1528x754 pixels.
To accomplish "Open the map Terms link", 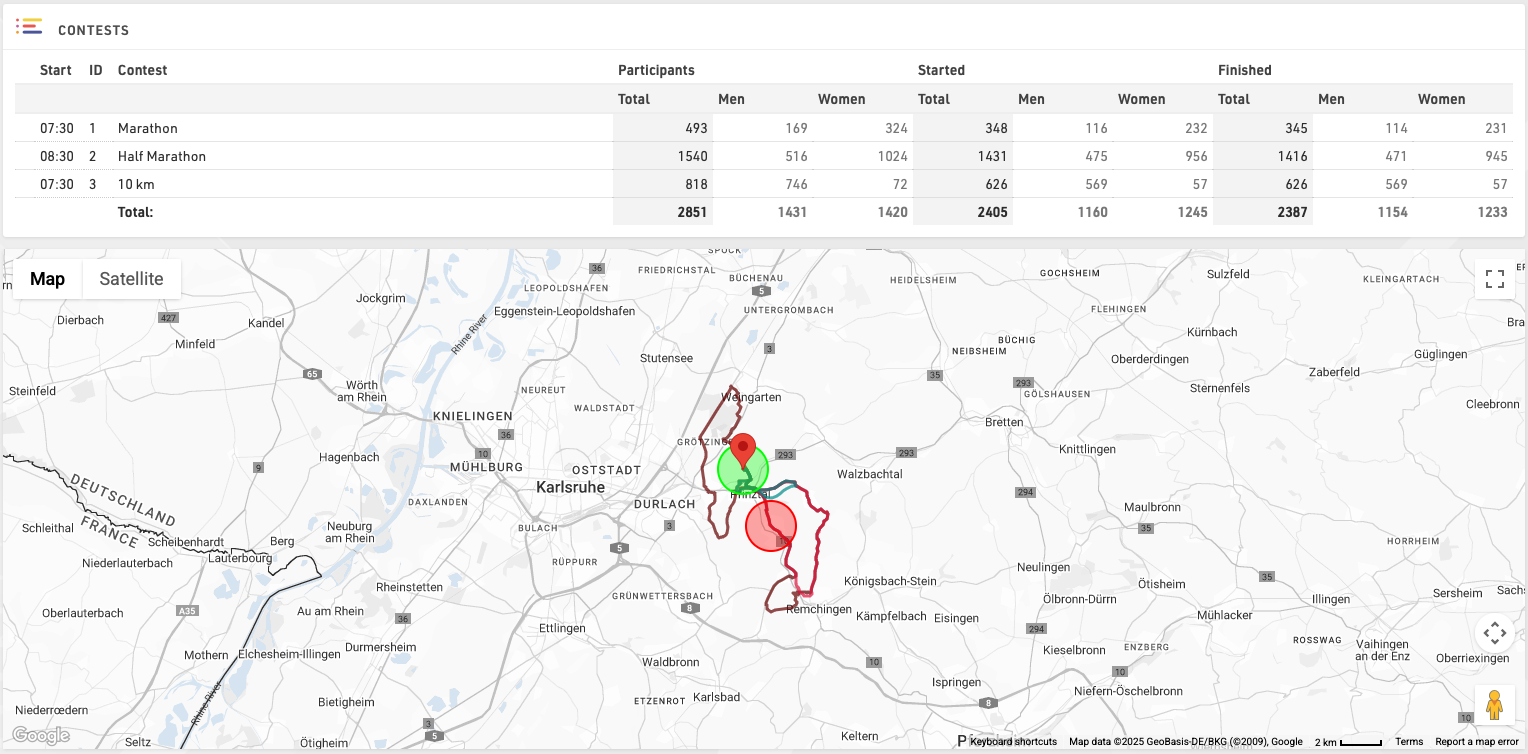I will 1408,742.
